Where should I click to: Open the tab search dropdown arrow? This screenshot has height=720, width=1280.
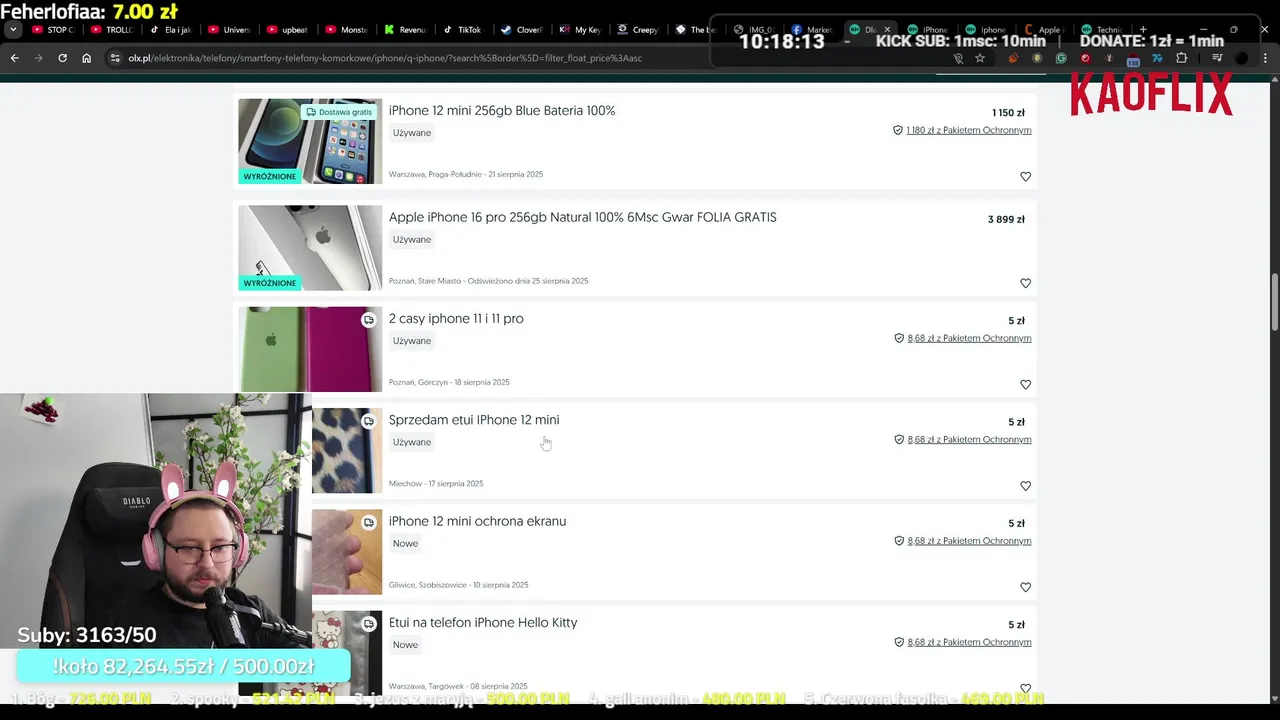click(12, 30)
